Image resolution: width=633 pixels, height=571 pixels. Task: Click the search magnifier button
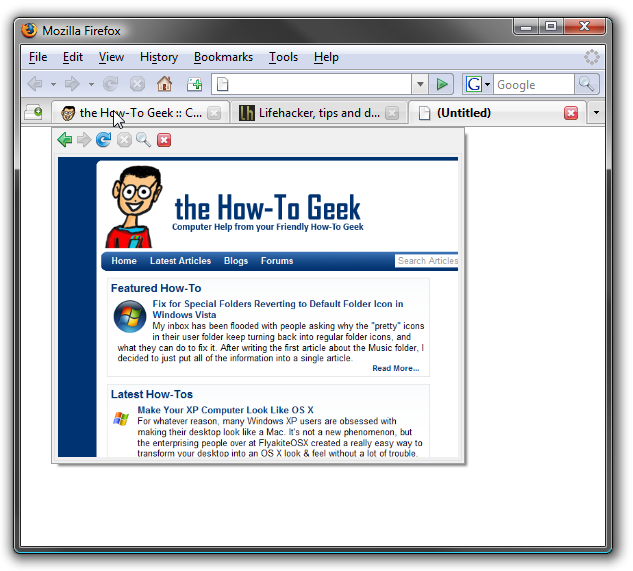587,84
